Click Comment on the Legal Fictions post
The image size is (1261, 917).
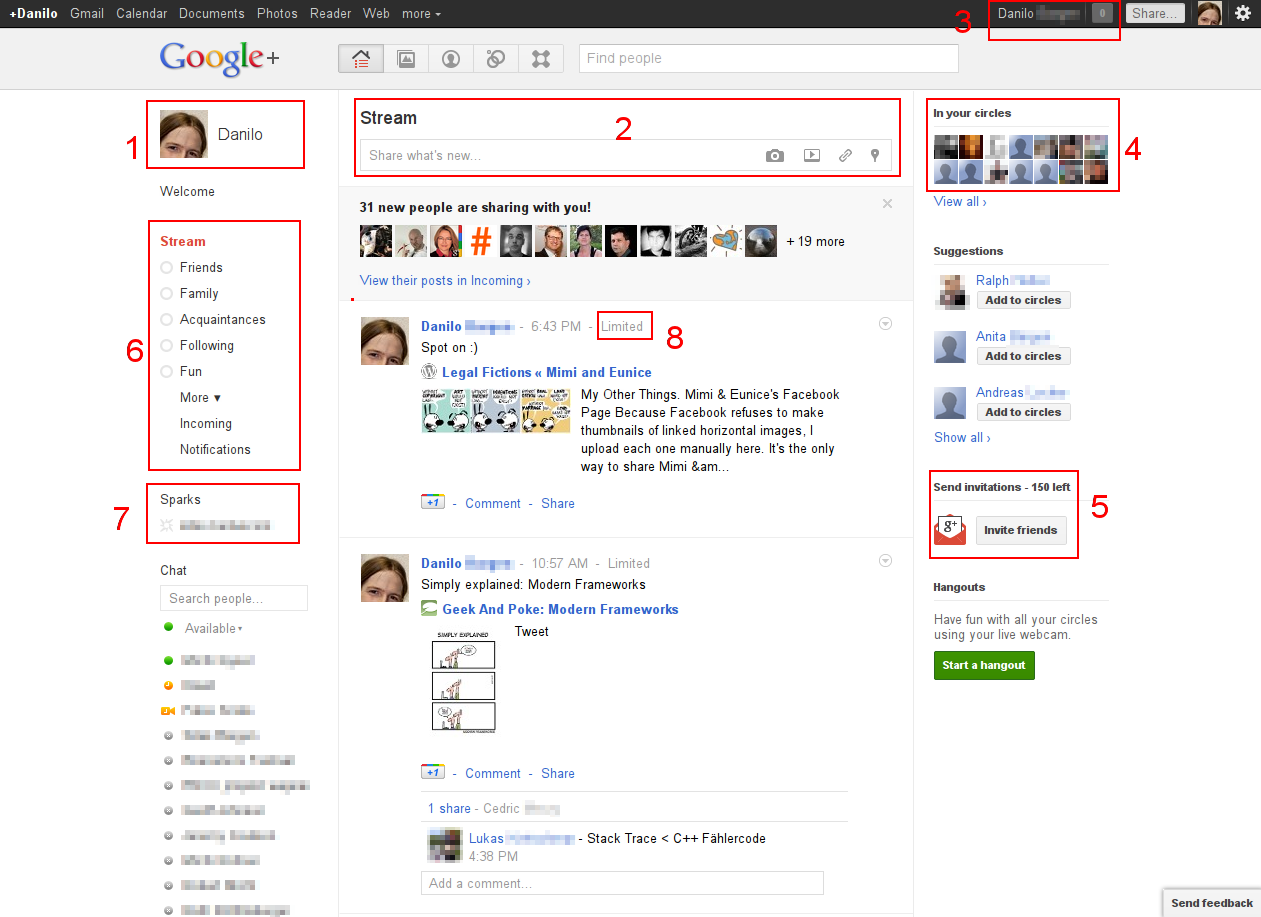[493, 503]
